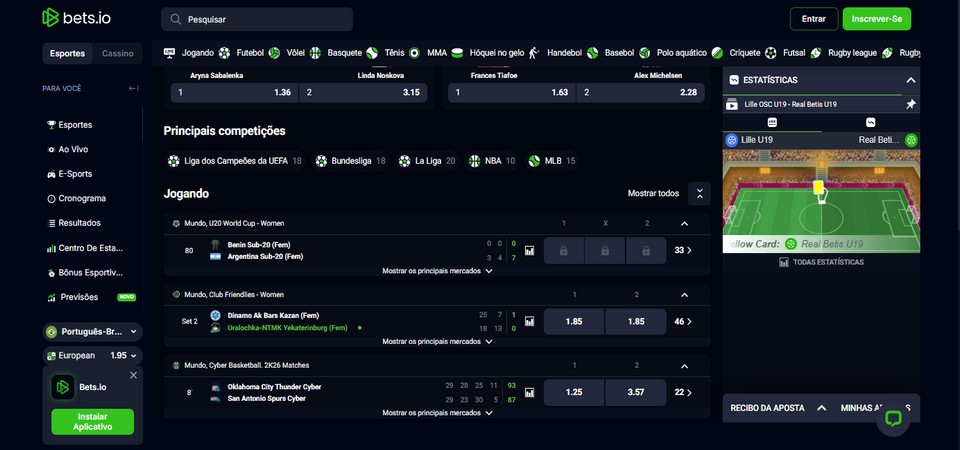This screenshot has height=450, width=960.
Task: Pin the Lille OSC U19 match widget
Action: [x=910, y=105]
